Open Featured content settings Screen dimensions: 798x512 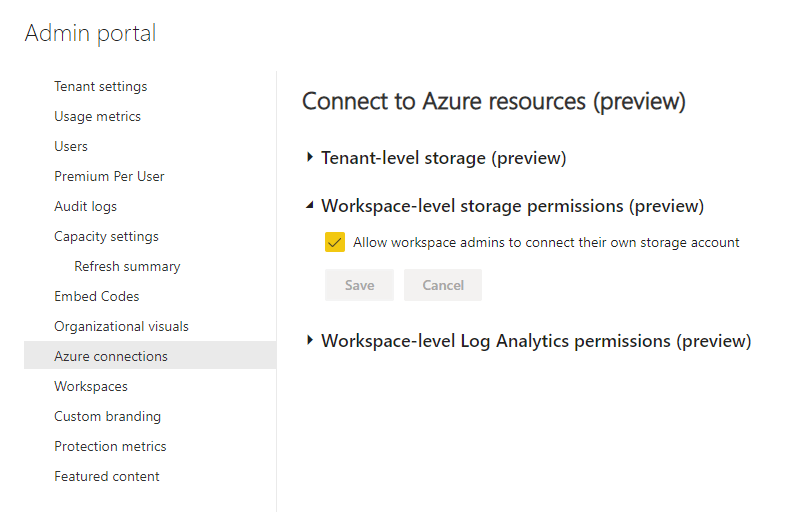[x=107, y=477]
